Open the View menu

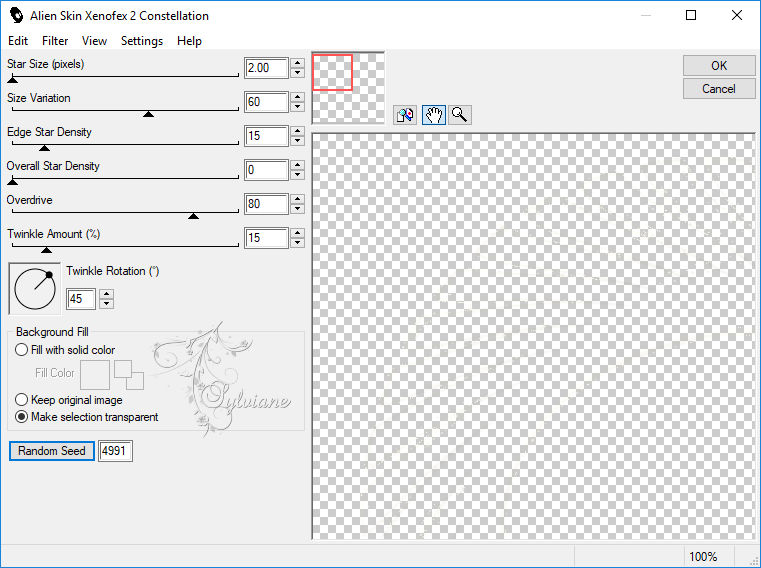coord(94,41)
